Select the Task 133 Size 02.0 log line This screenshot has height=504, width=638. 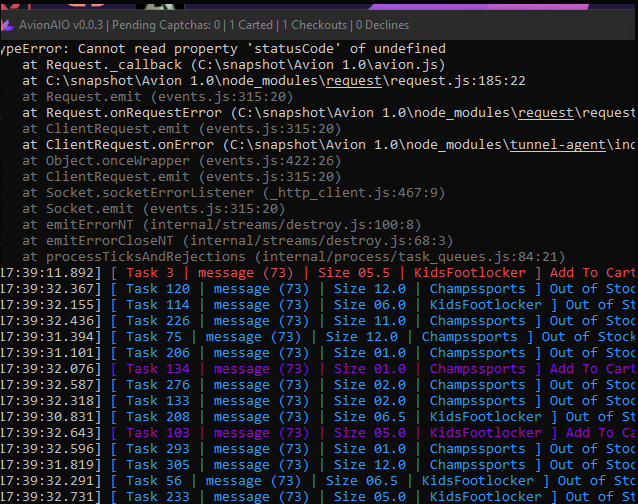tap(319, 401)
